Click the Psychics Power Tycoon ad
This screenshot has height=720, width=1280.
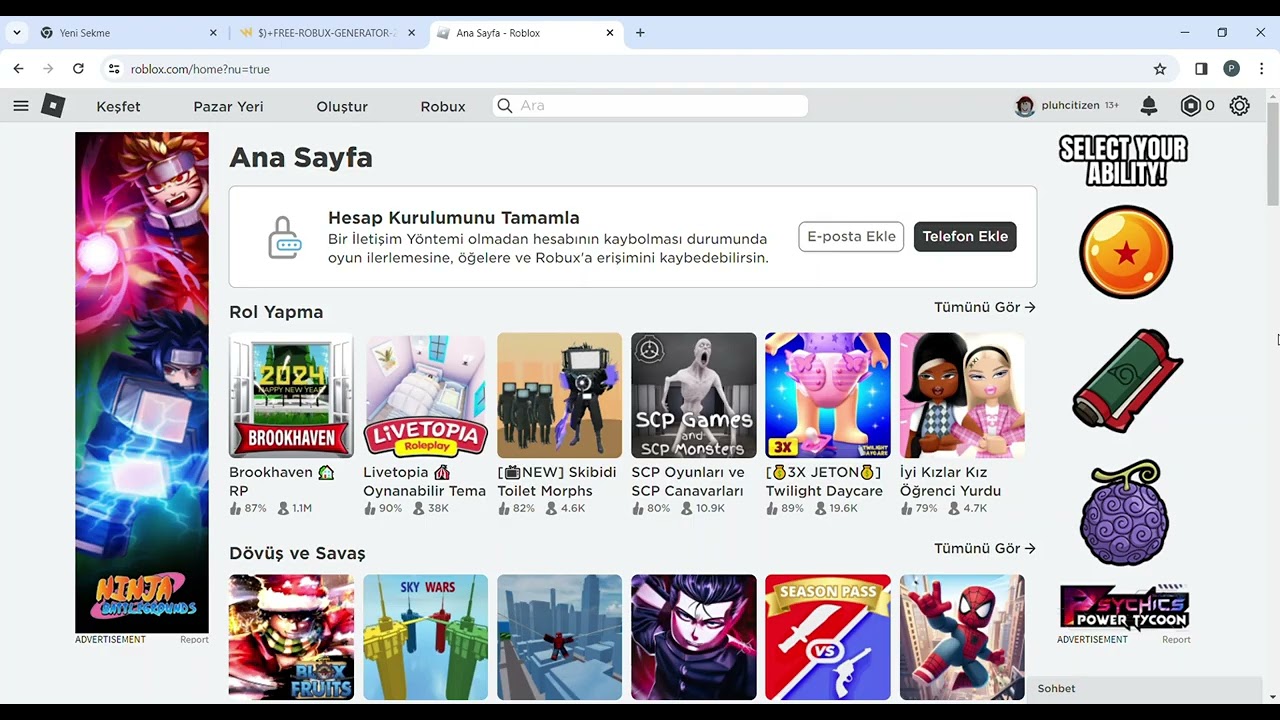1124,382
